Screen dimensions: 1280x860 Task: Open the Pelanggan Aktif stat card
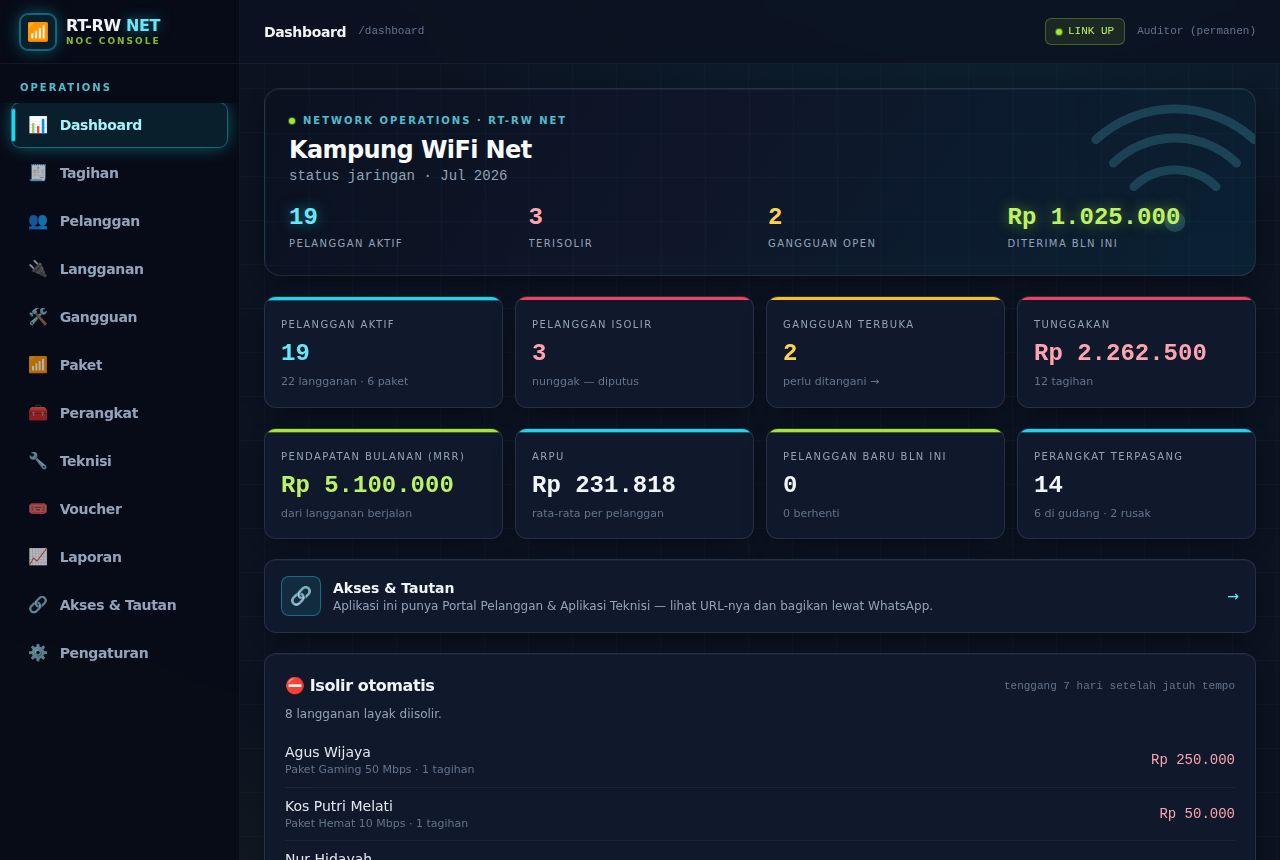pyautogui.click(x=383, y=352)
